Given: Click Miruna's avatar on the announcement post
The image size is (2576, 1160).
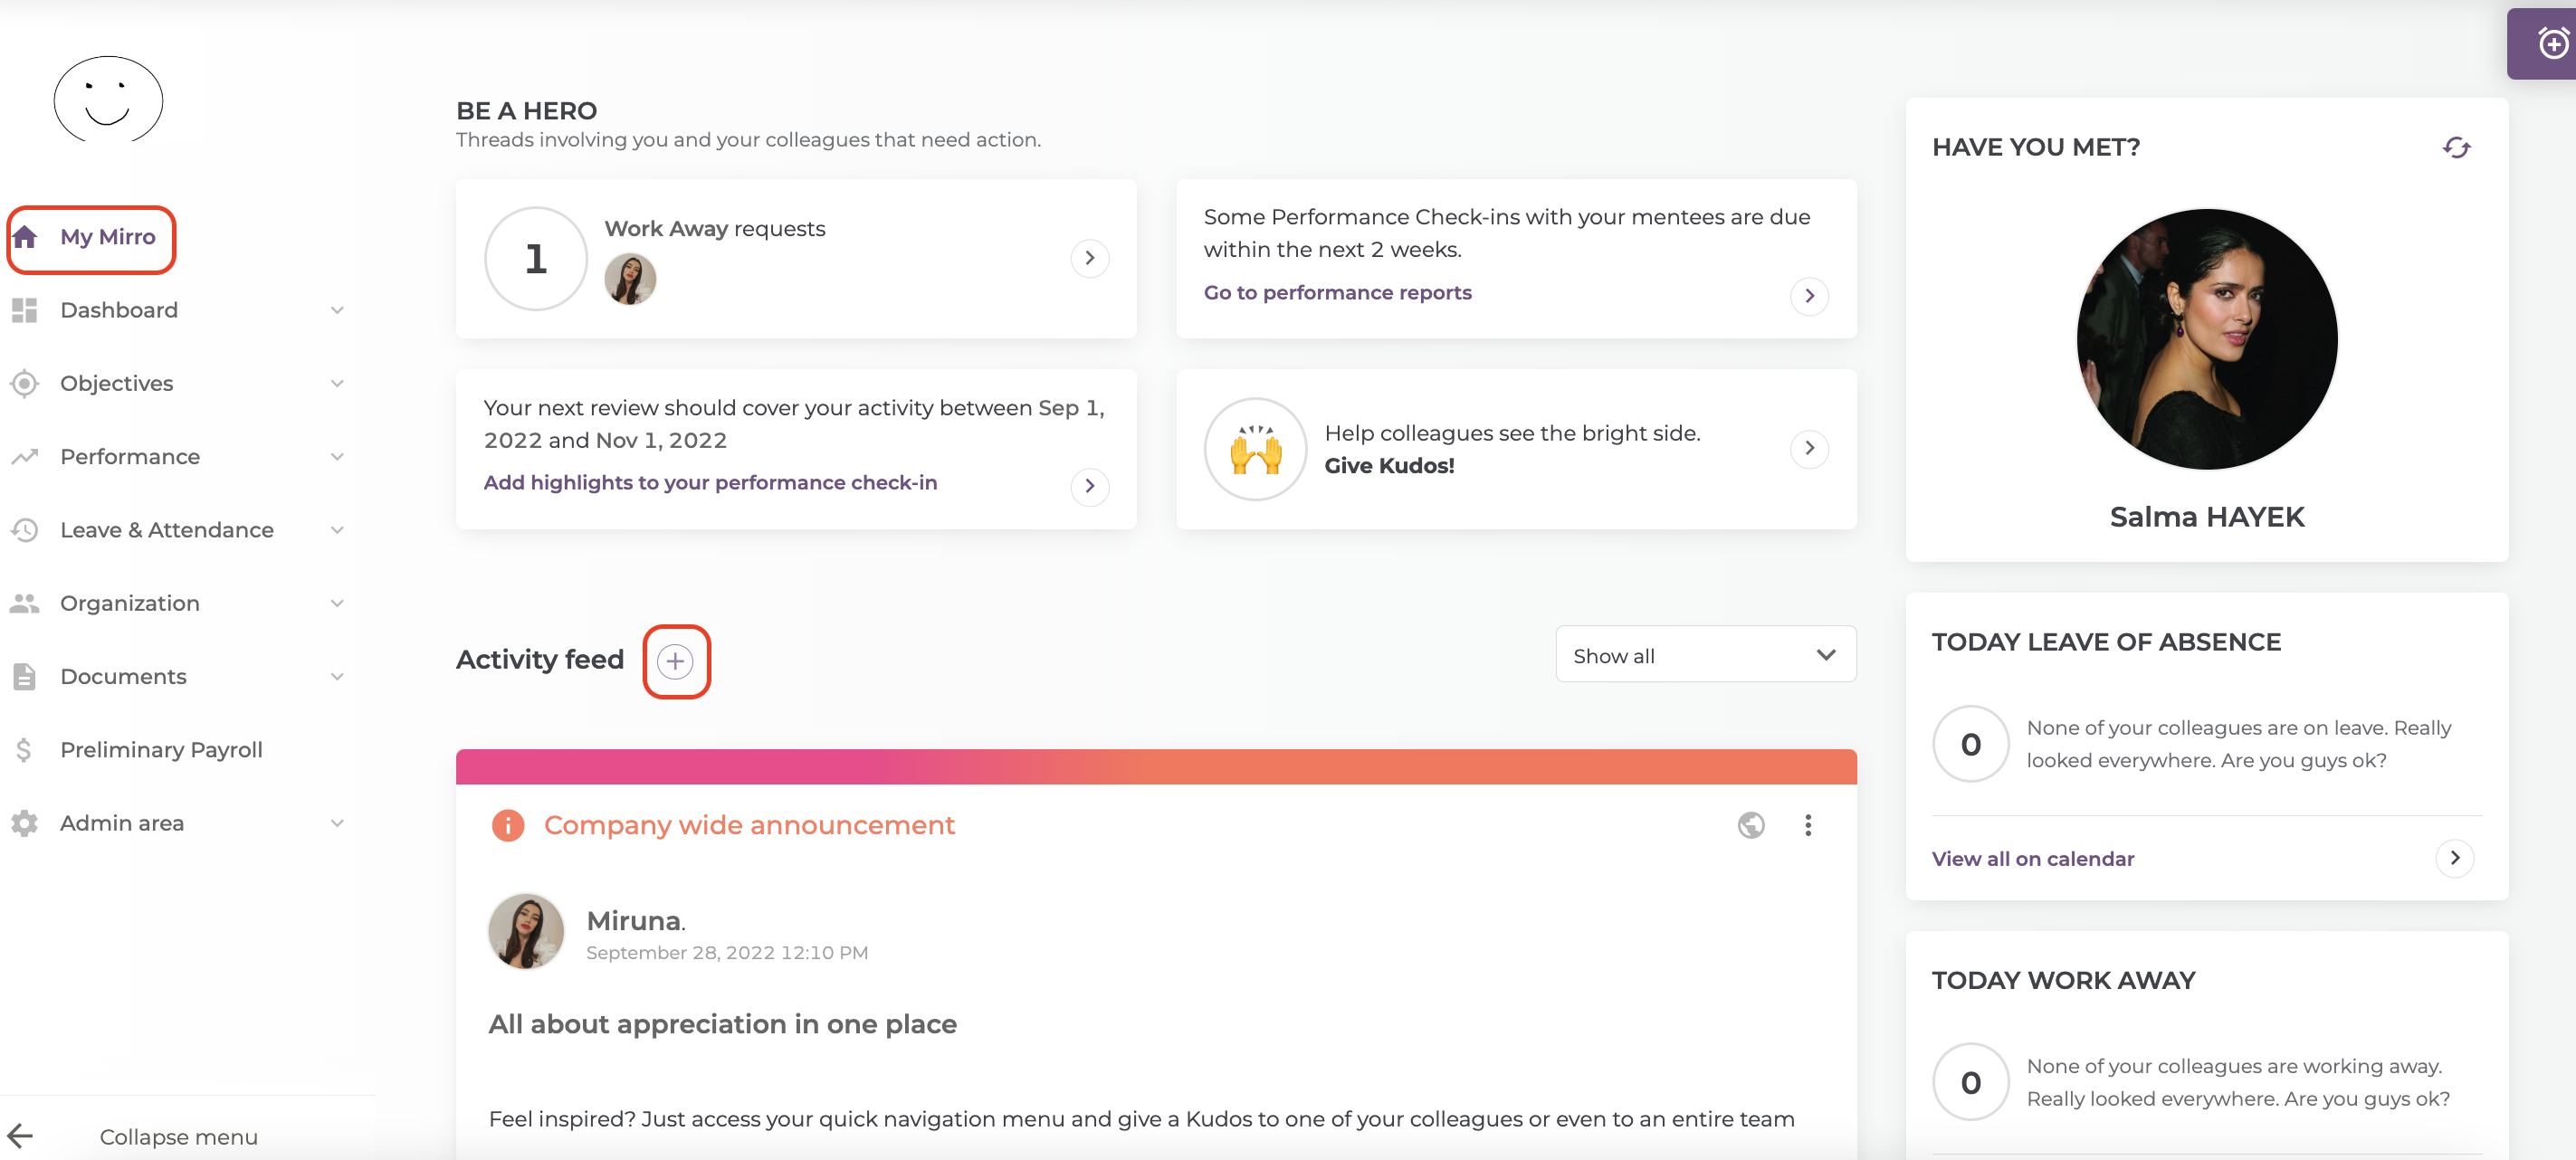Looking at the screenshot, I should click(526, 931).
